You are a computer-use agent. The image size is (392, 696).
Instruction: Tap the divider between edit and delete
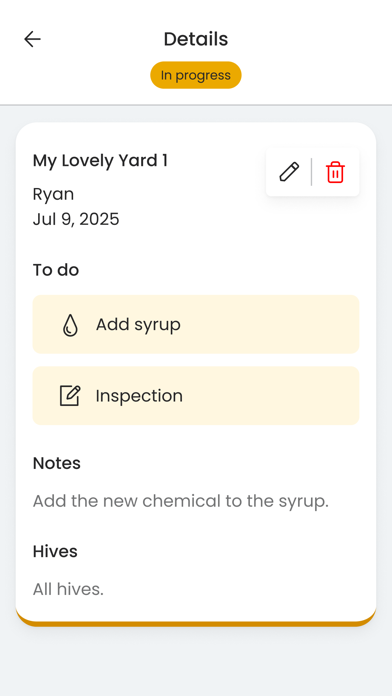click(312, 172)
